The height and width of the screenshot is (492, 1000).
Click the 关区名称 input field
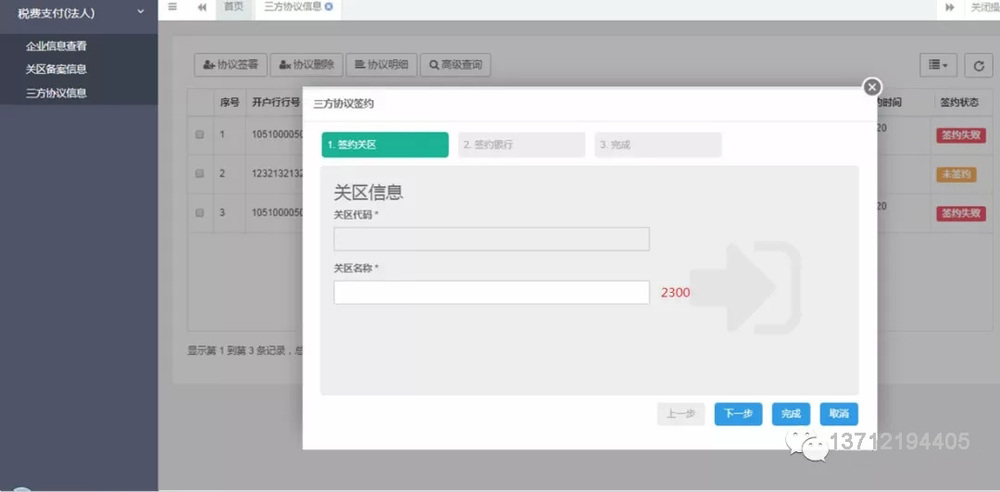[492, 292]
